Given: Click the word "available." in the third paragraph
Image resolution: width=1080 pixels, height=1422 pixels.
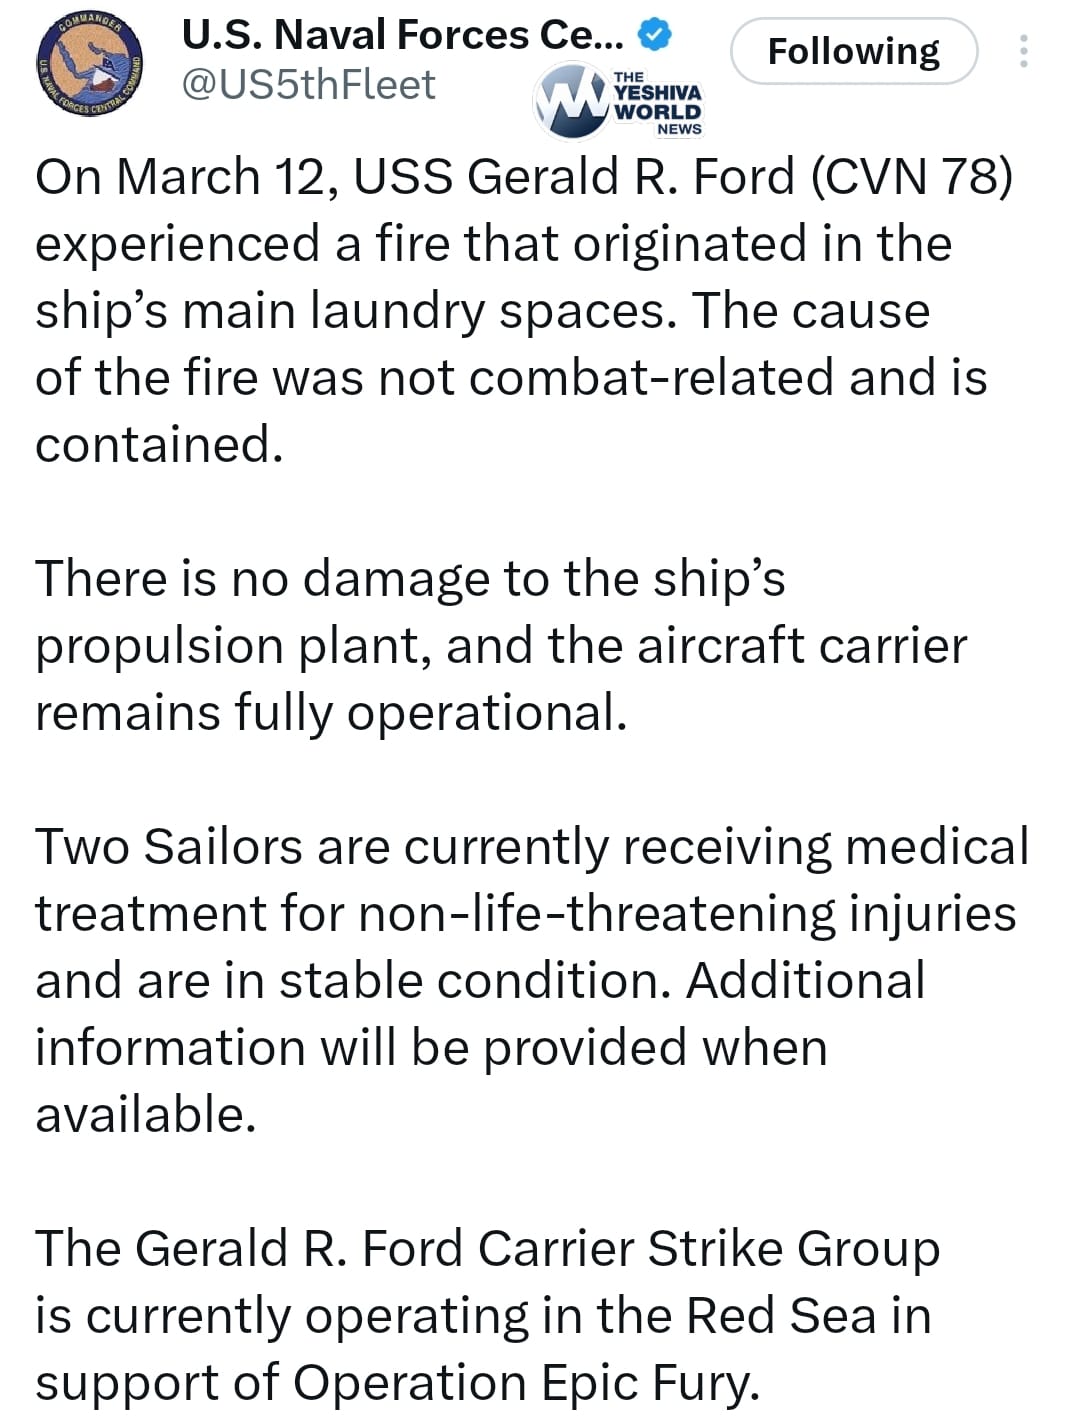Looking at the screenshot, I should [x=146, y=1115].
